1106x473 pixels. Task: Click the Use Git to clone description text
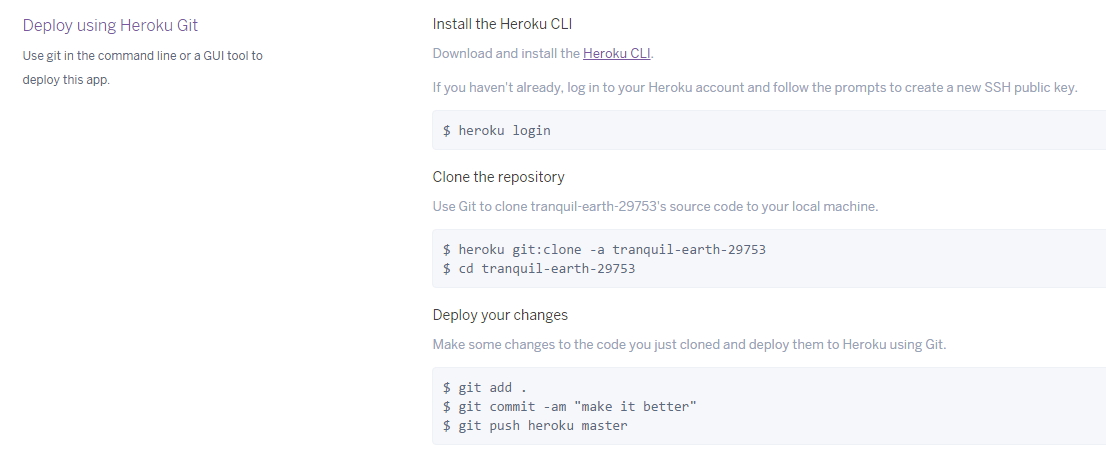coord(655,207)
